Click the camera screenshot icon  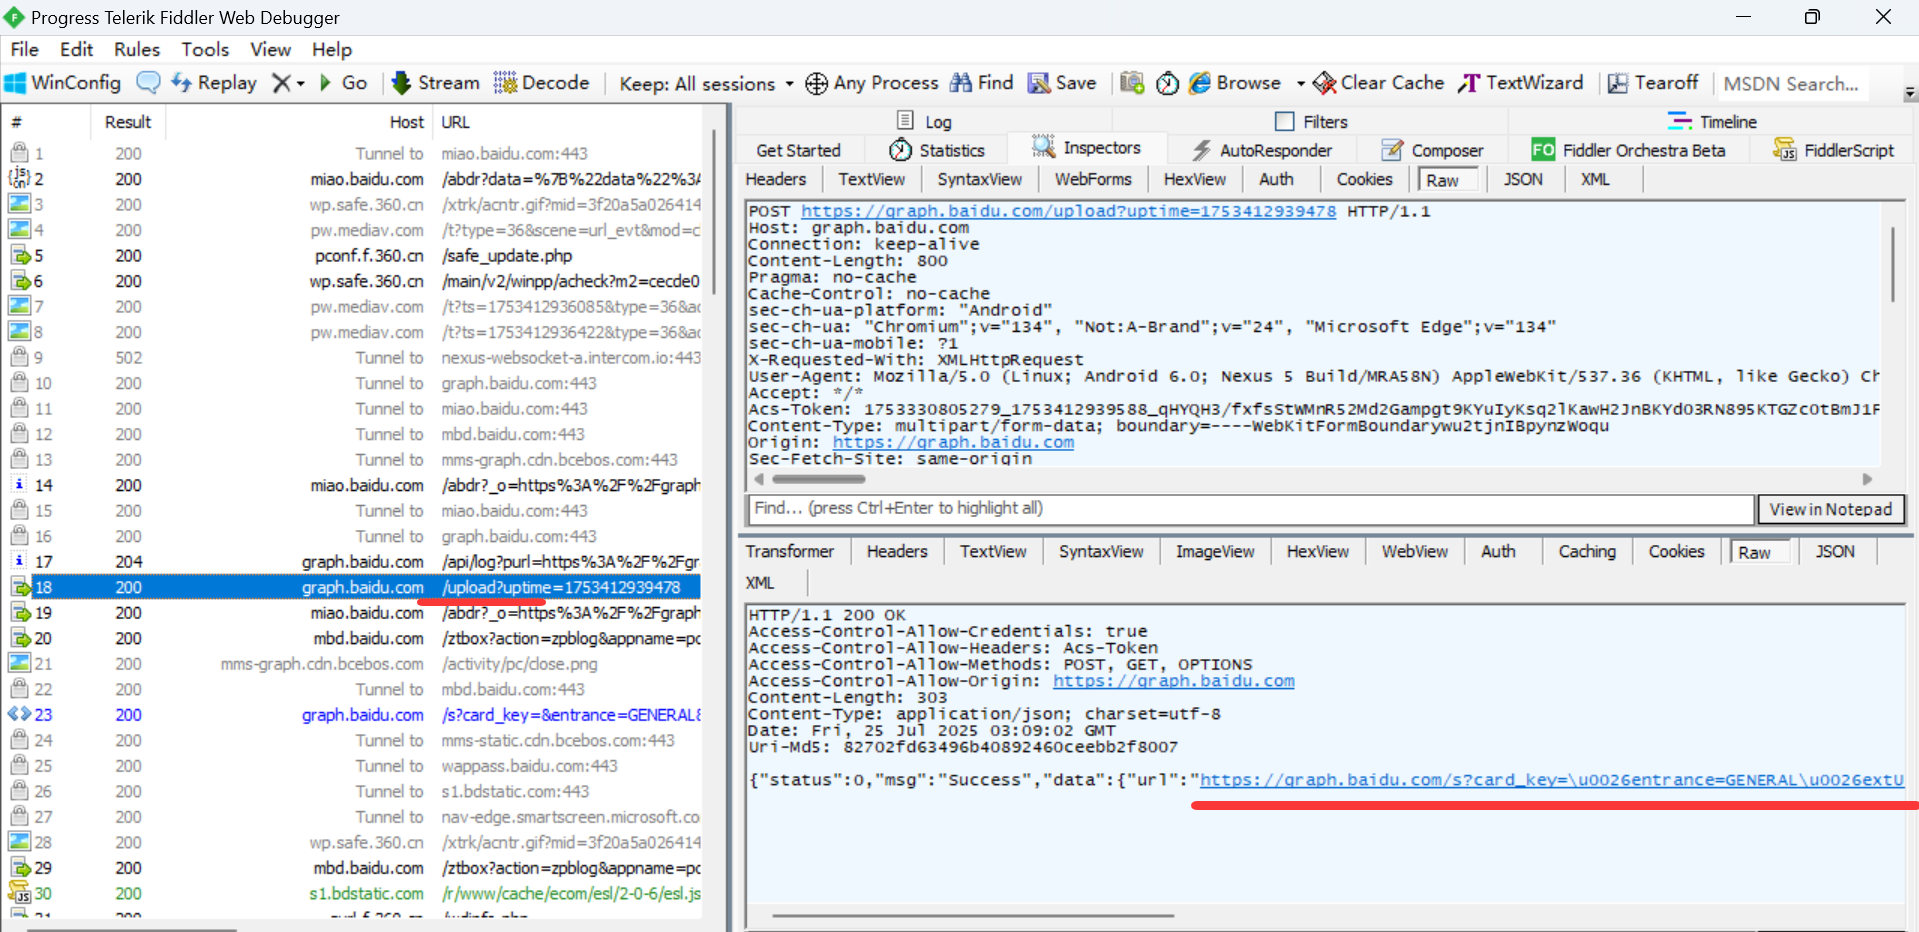pos(1132,83)
